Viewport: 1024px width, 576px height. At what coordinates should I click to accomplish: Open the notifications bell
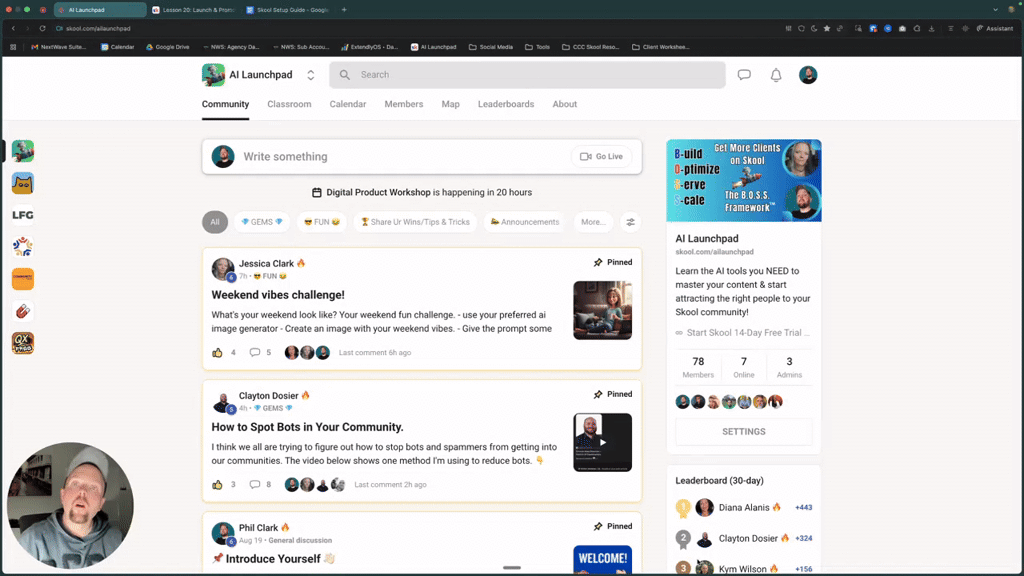[776, 75]
